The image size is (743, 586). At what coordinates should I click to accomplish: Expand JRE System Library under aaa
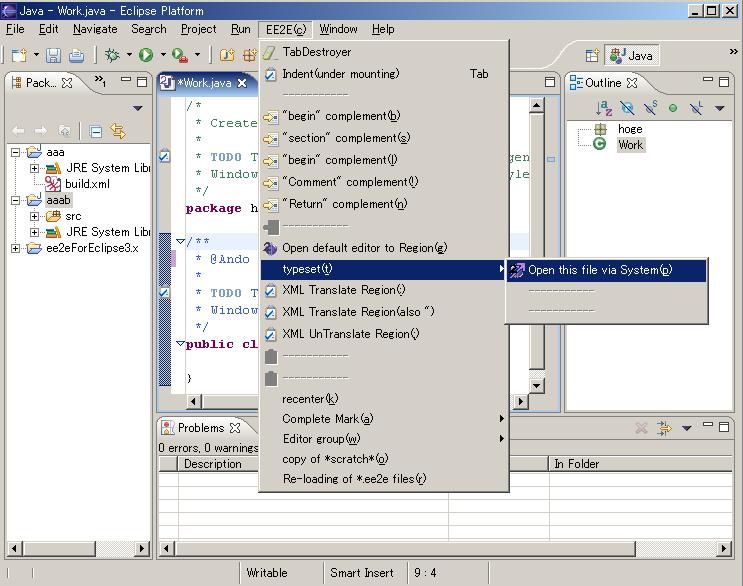(x=34, y=168)
